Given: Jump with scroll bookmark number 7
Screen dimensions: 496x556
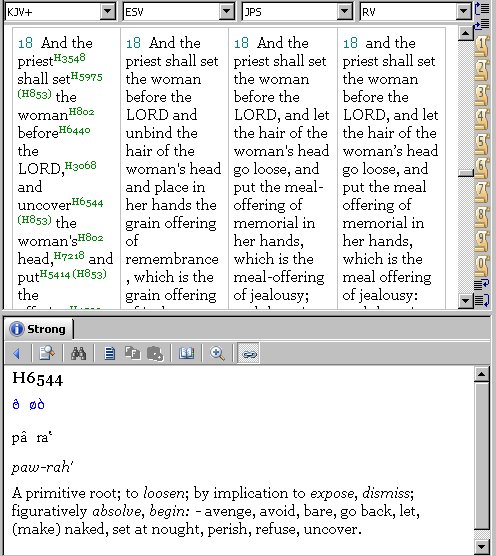Looking at the screenshot, I should (x=482, y=193).
